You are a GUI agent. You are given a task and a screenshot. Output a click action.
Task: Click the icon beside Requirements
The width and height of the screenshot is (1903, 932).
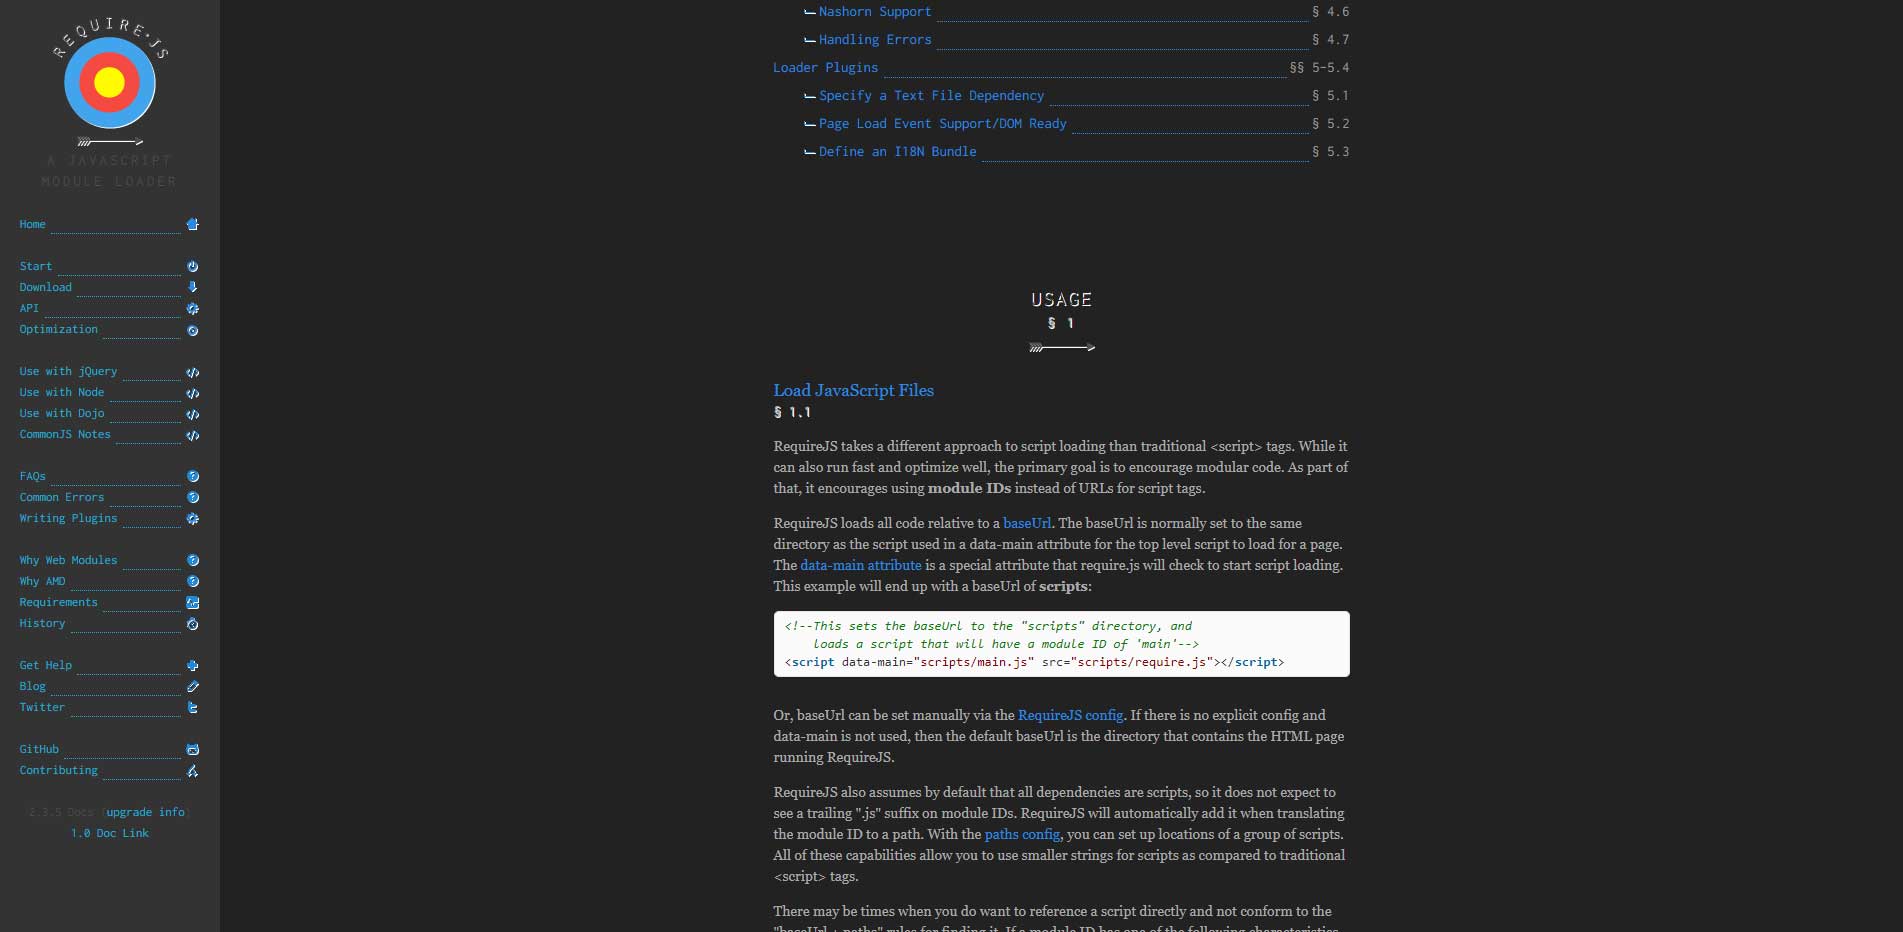pos(193,602)
